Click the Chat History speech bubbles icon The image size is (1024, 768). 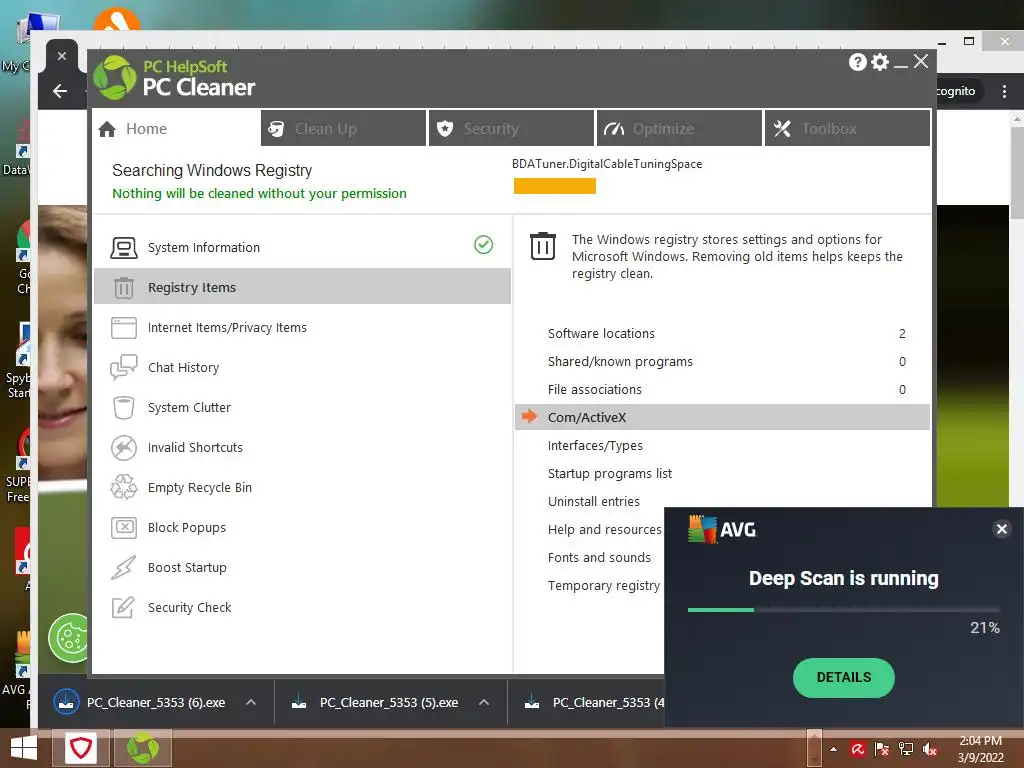(x=123, y=367)
